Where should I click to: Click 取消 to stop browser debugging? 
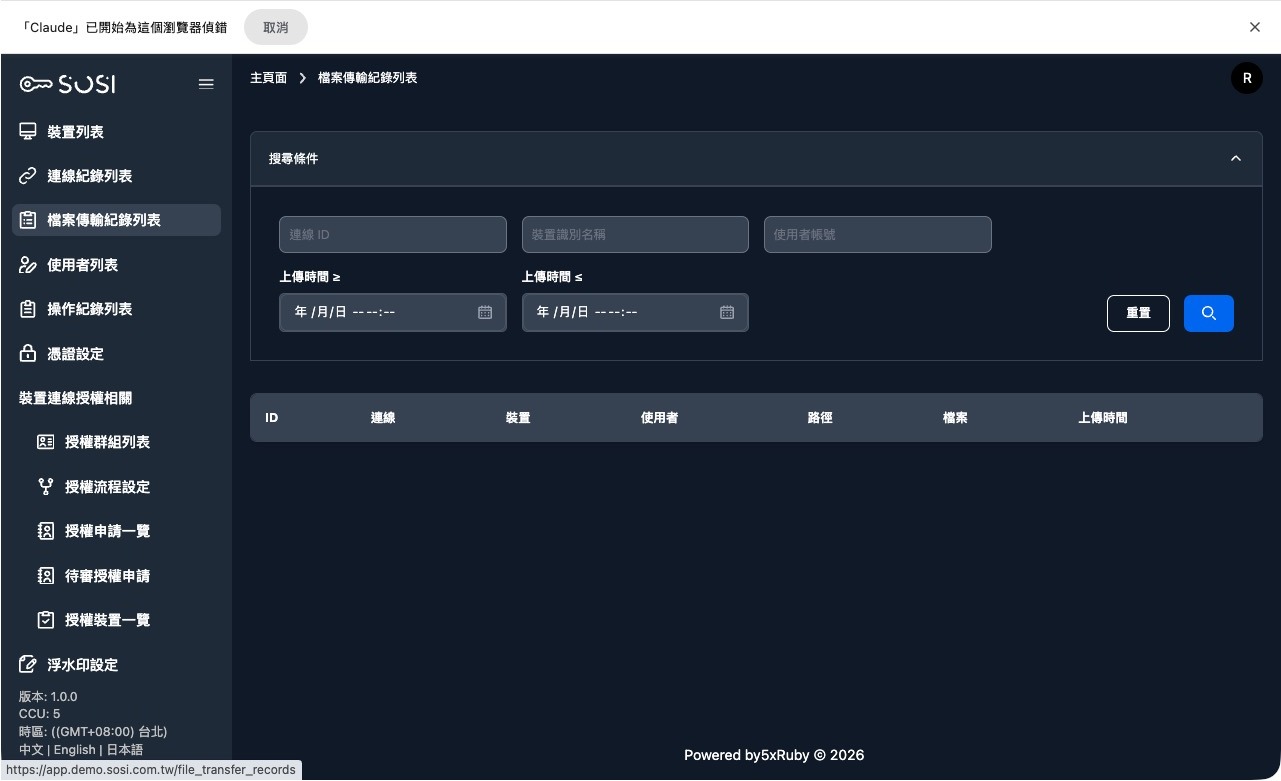(x=275, y=27)
